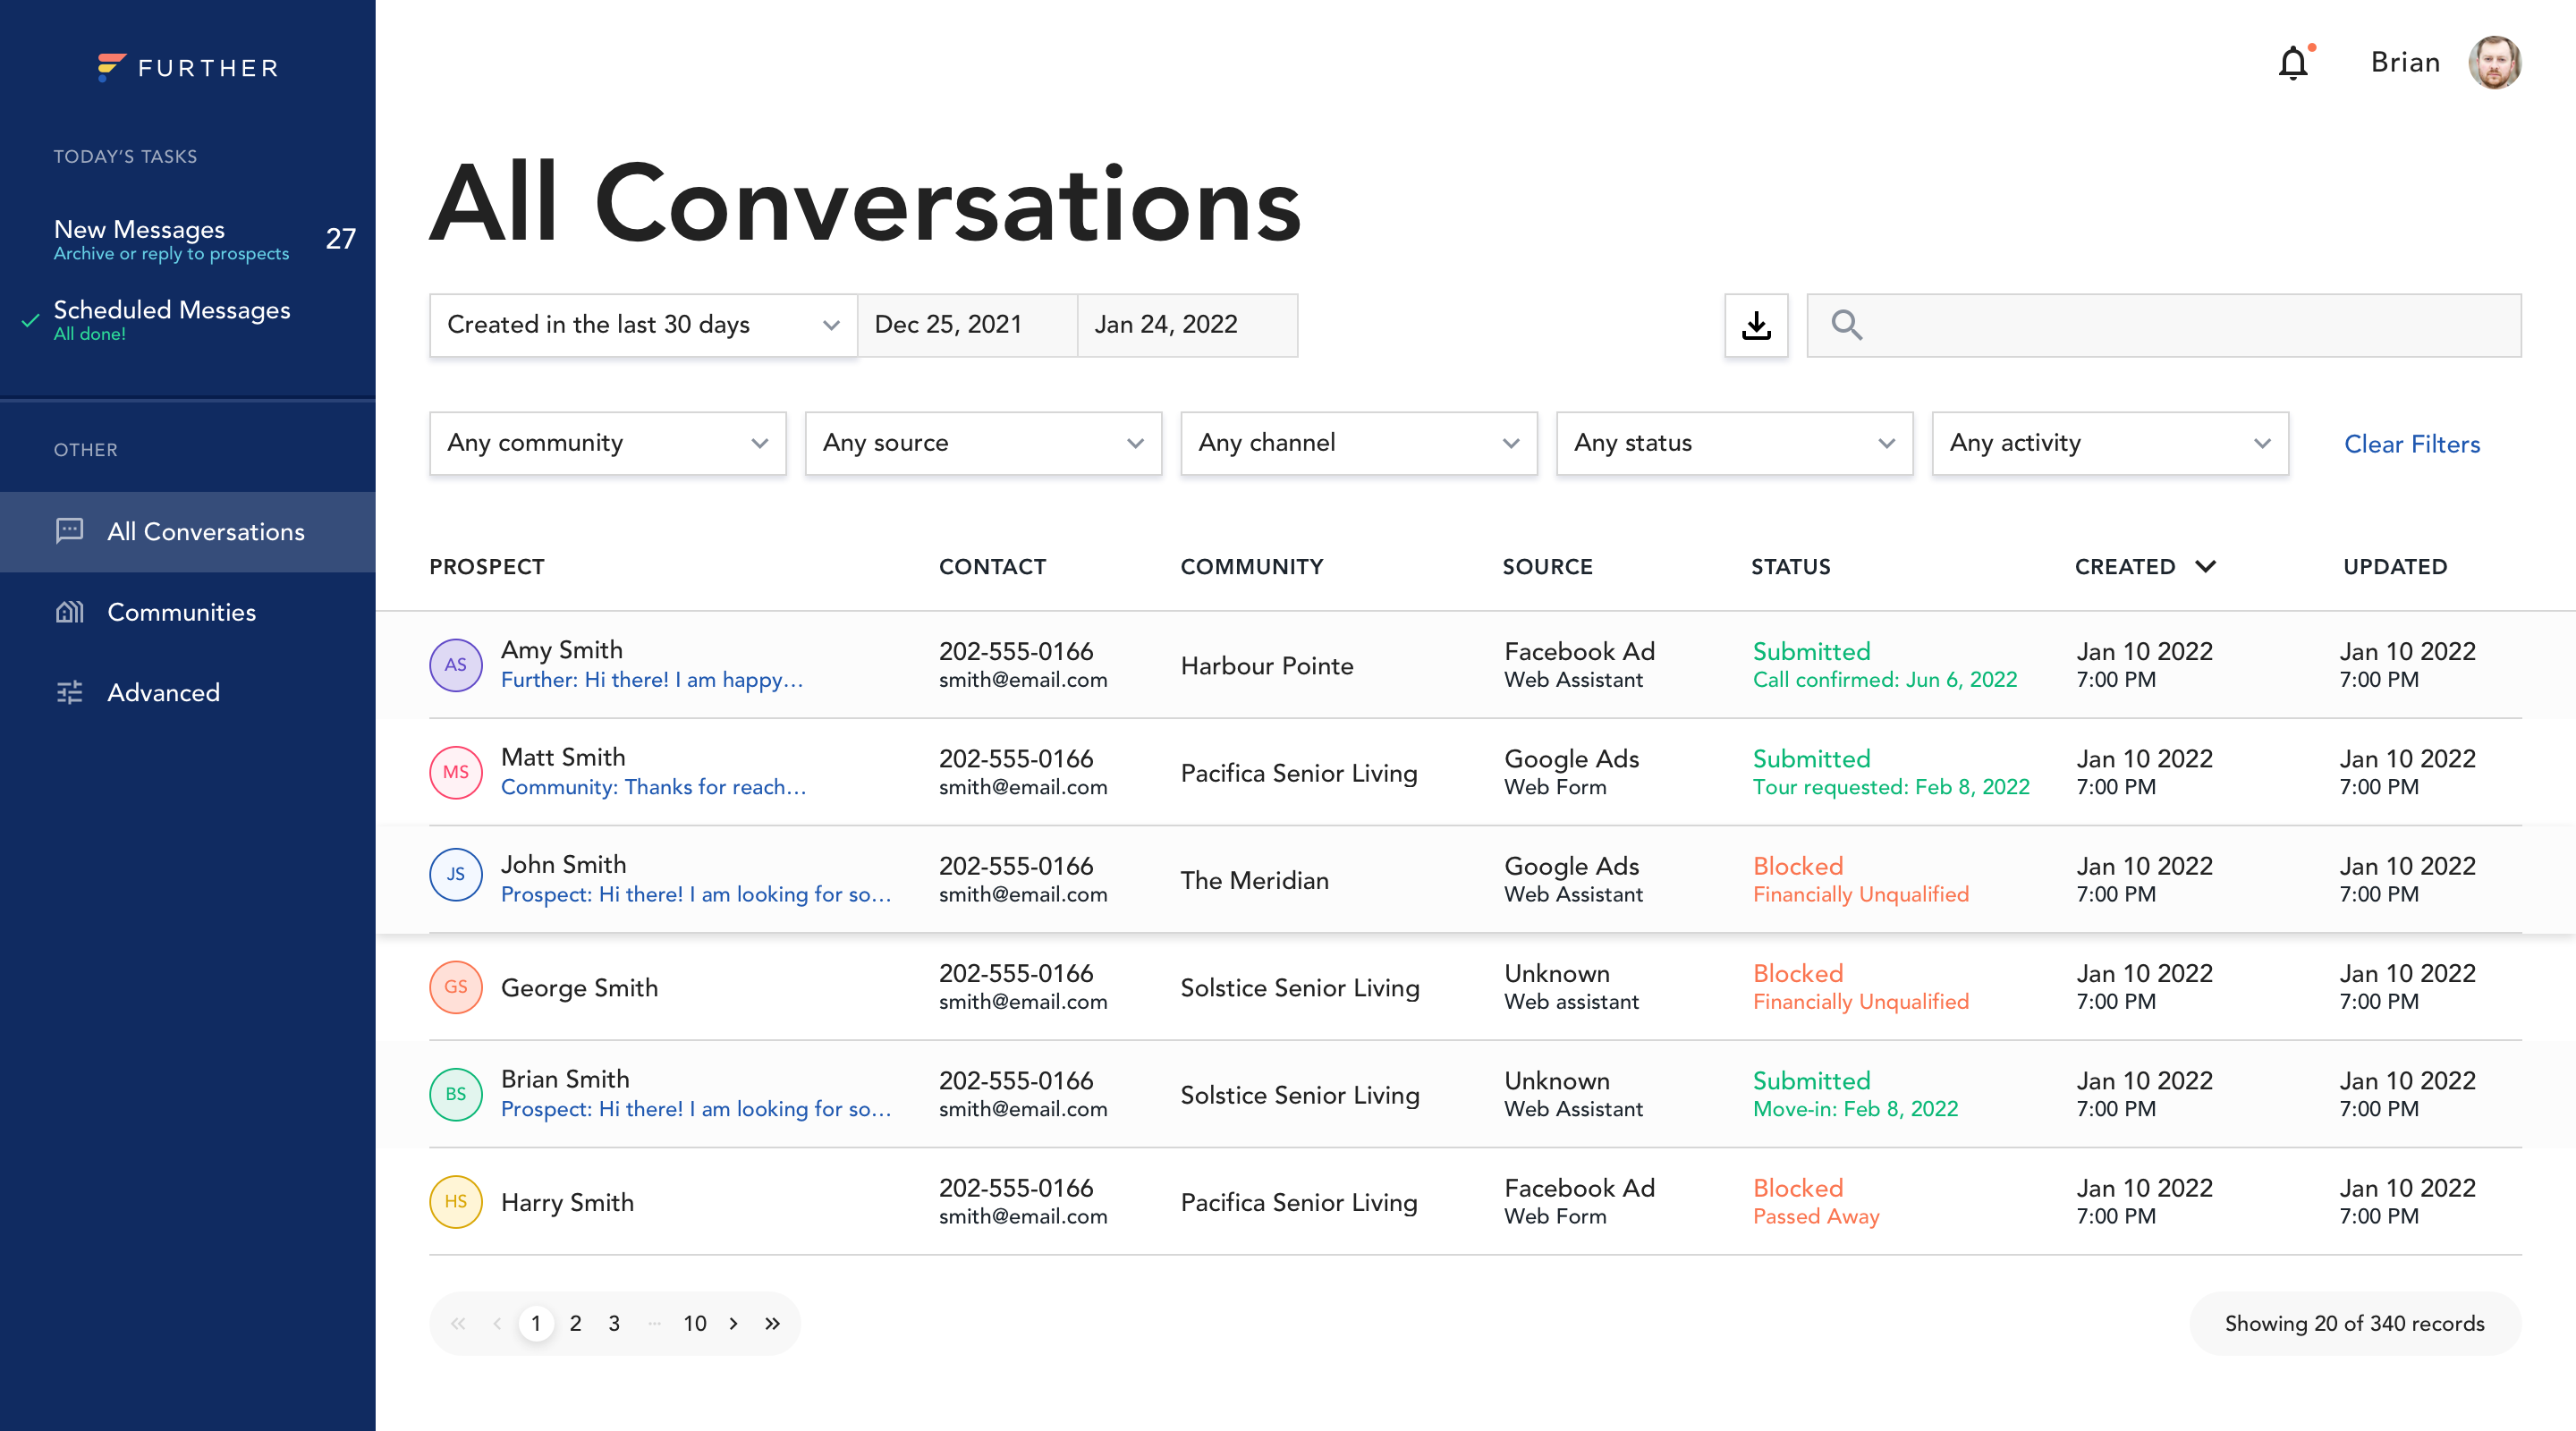The image size is (2576, 1431).
Task: Select All Conversations in sidebar
Action: pyautogui.click(x=188, y=531)
